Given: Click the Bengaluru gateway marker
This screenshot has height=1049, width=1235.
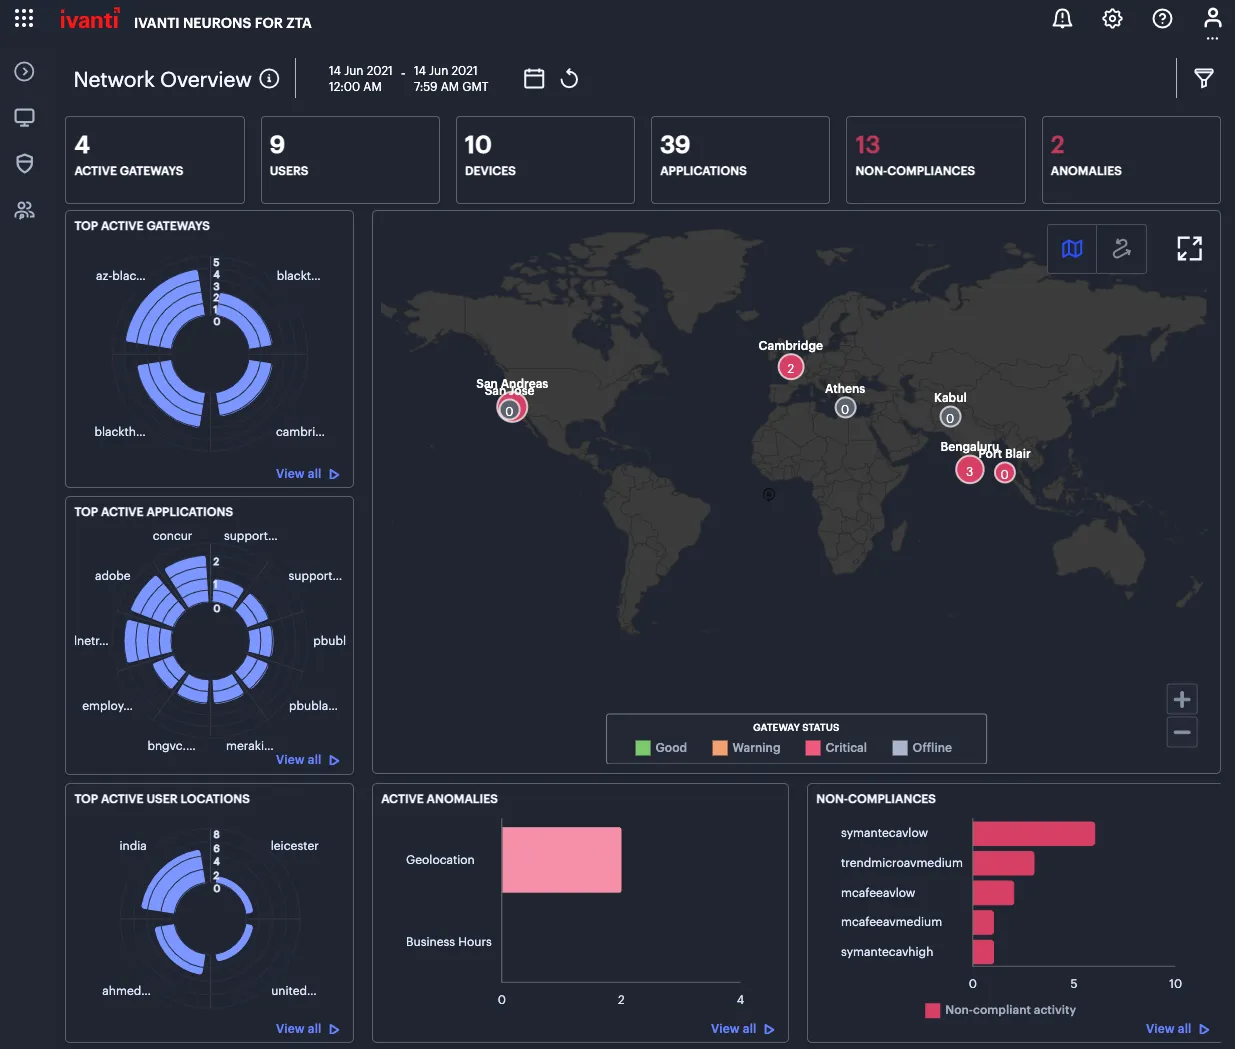Looking at the screenshot, I should pyautogui.click(x=969, y=471).
